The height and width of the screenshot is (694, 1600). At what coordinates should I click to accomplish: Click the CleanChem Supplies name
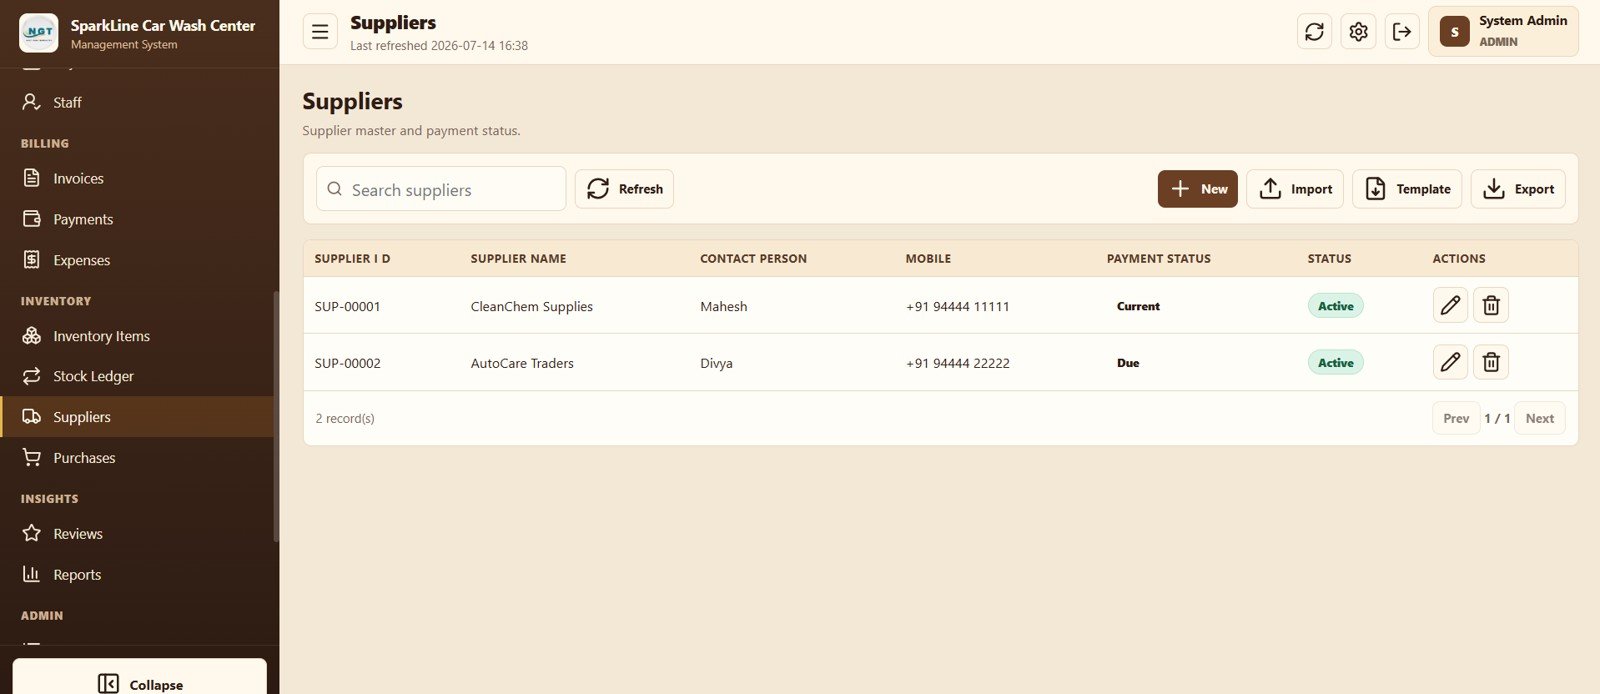pos(532,306)
